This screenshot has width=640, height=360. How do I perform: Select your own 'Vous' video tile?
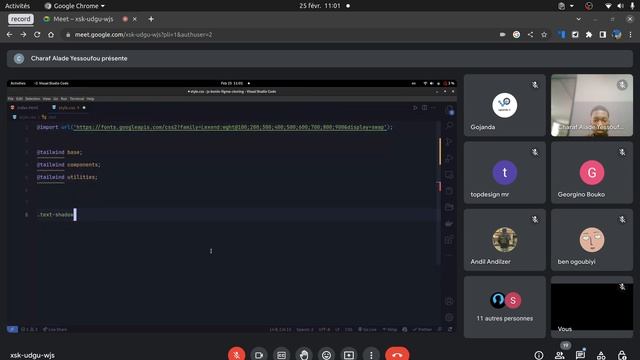click(x=592, y=307)
